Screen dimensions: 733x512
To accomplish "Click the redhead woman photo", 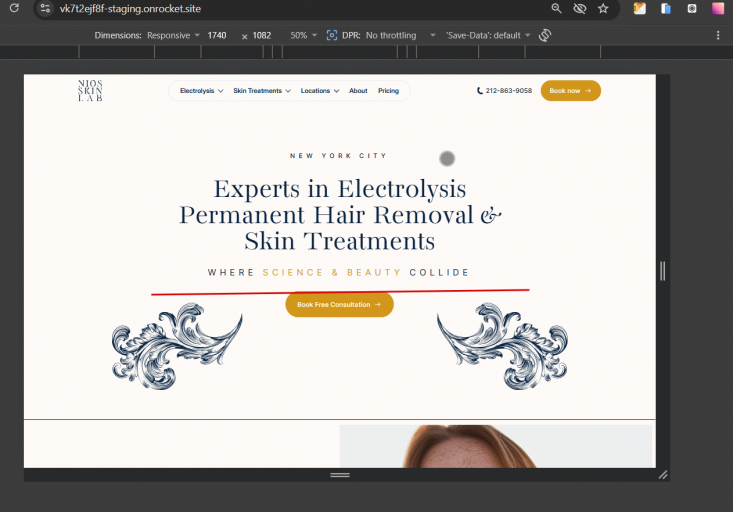I will point(496,446).
